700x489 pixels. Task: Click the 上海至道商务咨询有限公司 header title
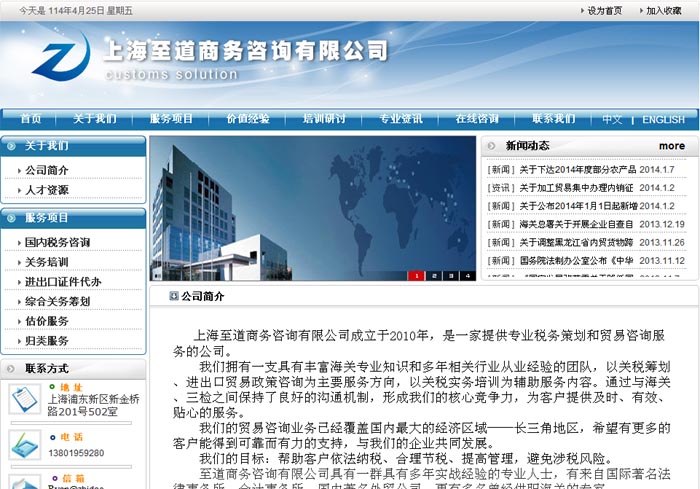[x=246, y=51]
